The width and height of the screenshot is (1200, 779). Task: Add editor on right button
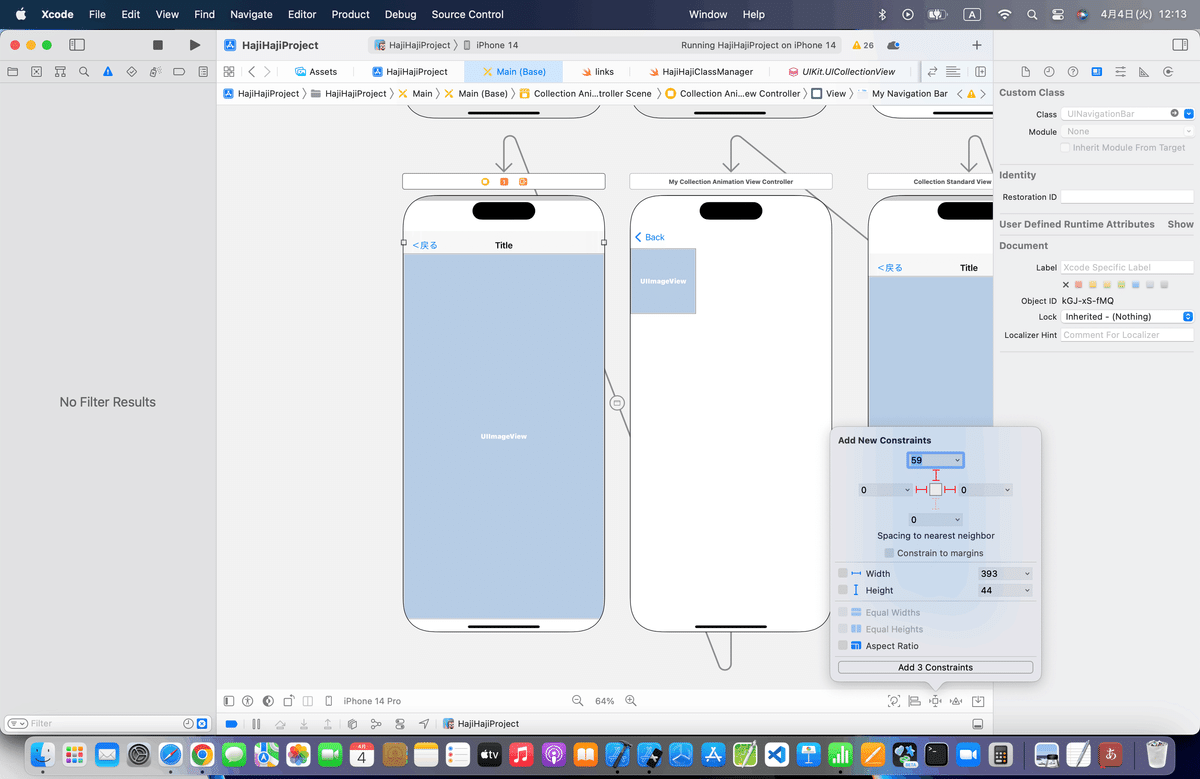(981, 72)
